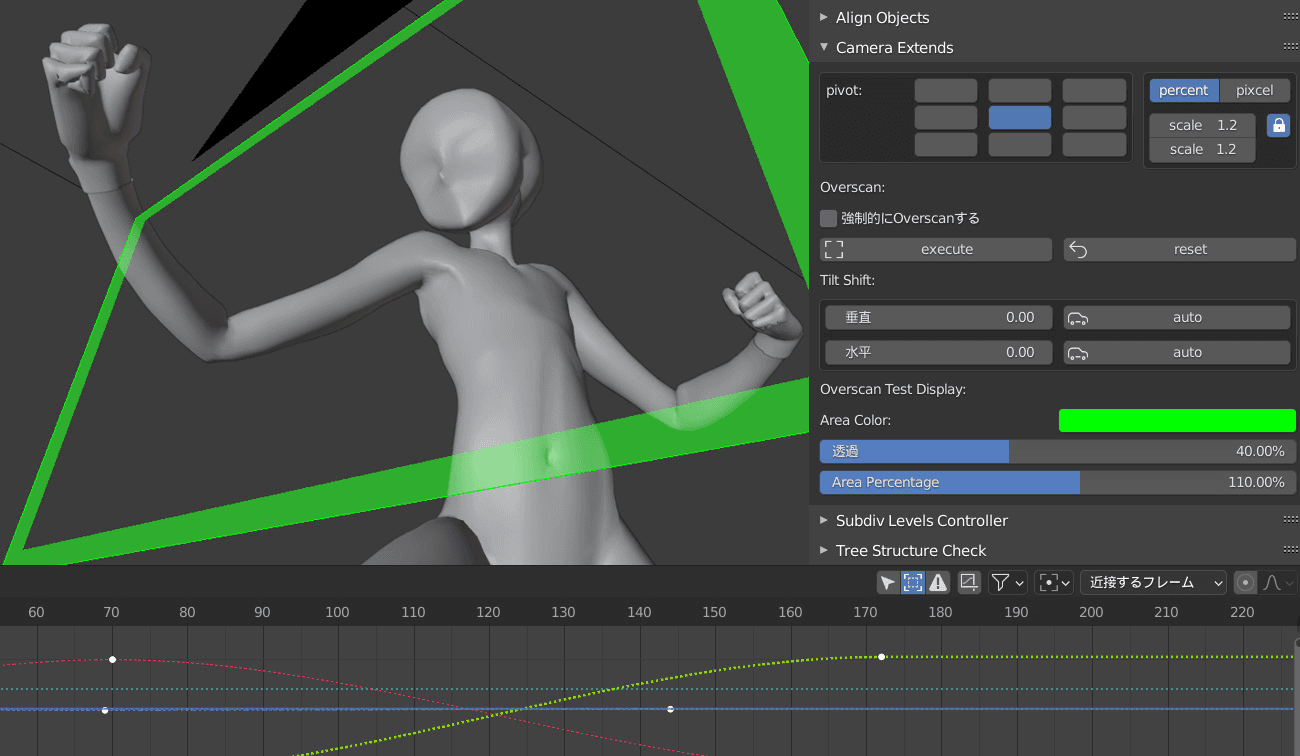Expand the Align Objects panel
Viewport: 1300px width, 756px height.
[882, 17]
